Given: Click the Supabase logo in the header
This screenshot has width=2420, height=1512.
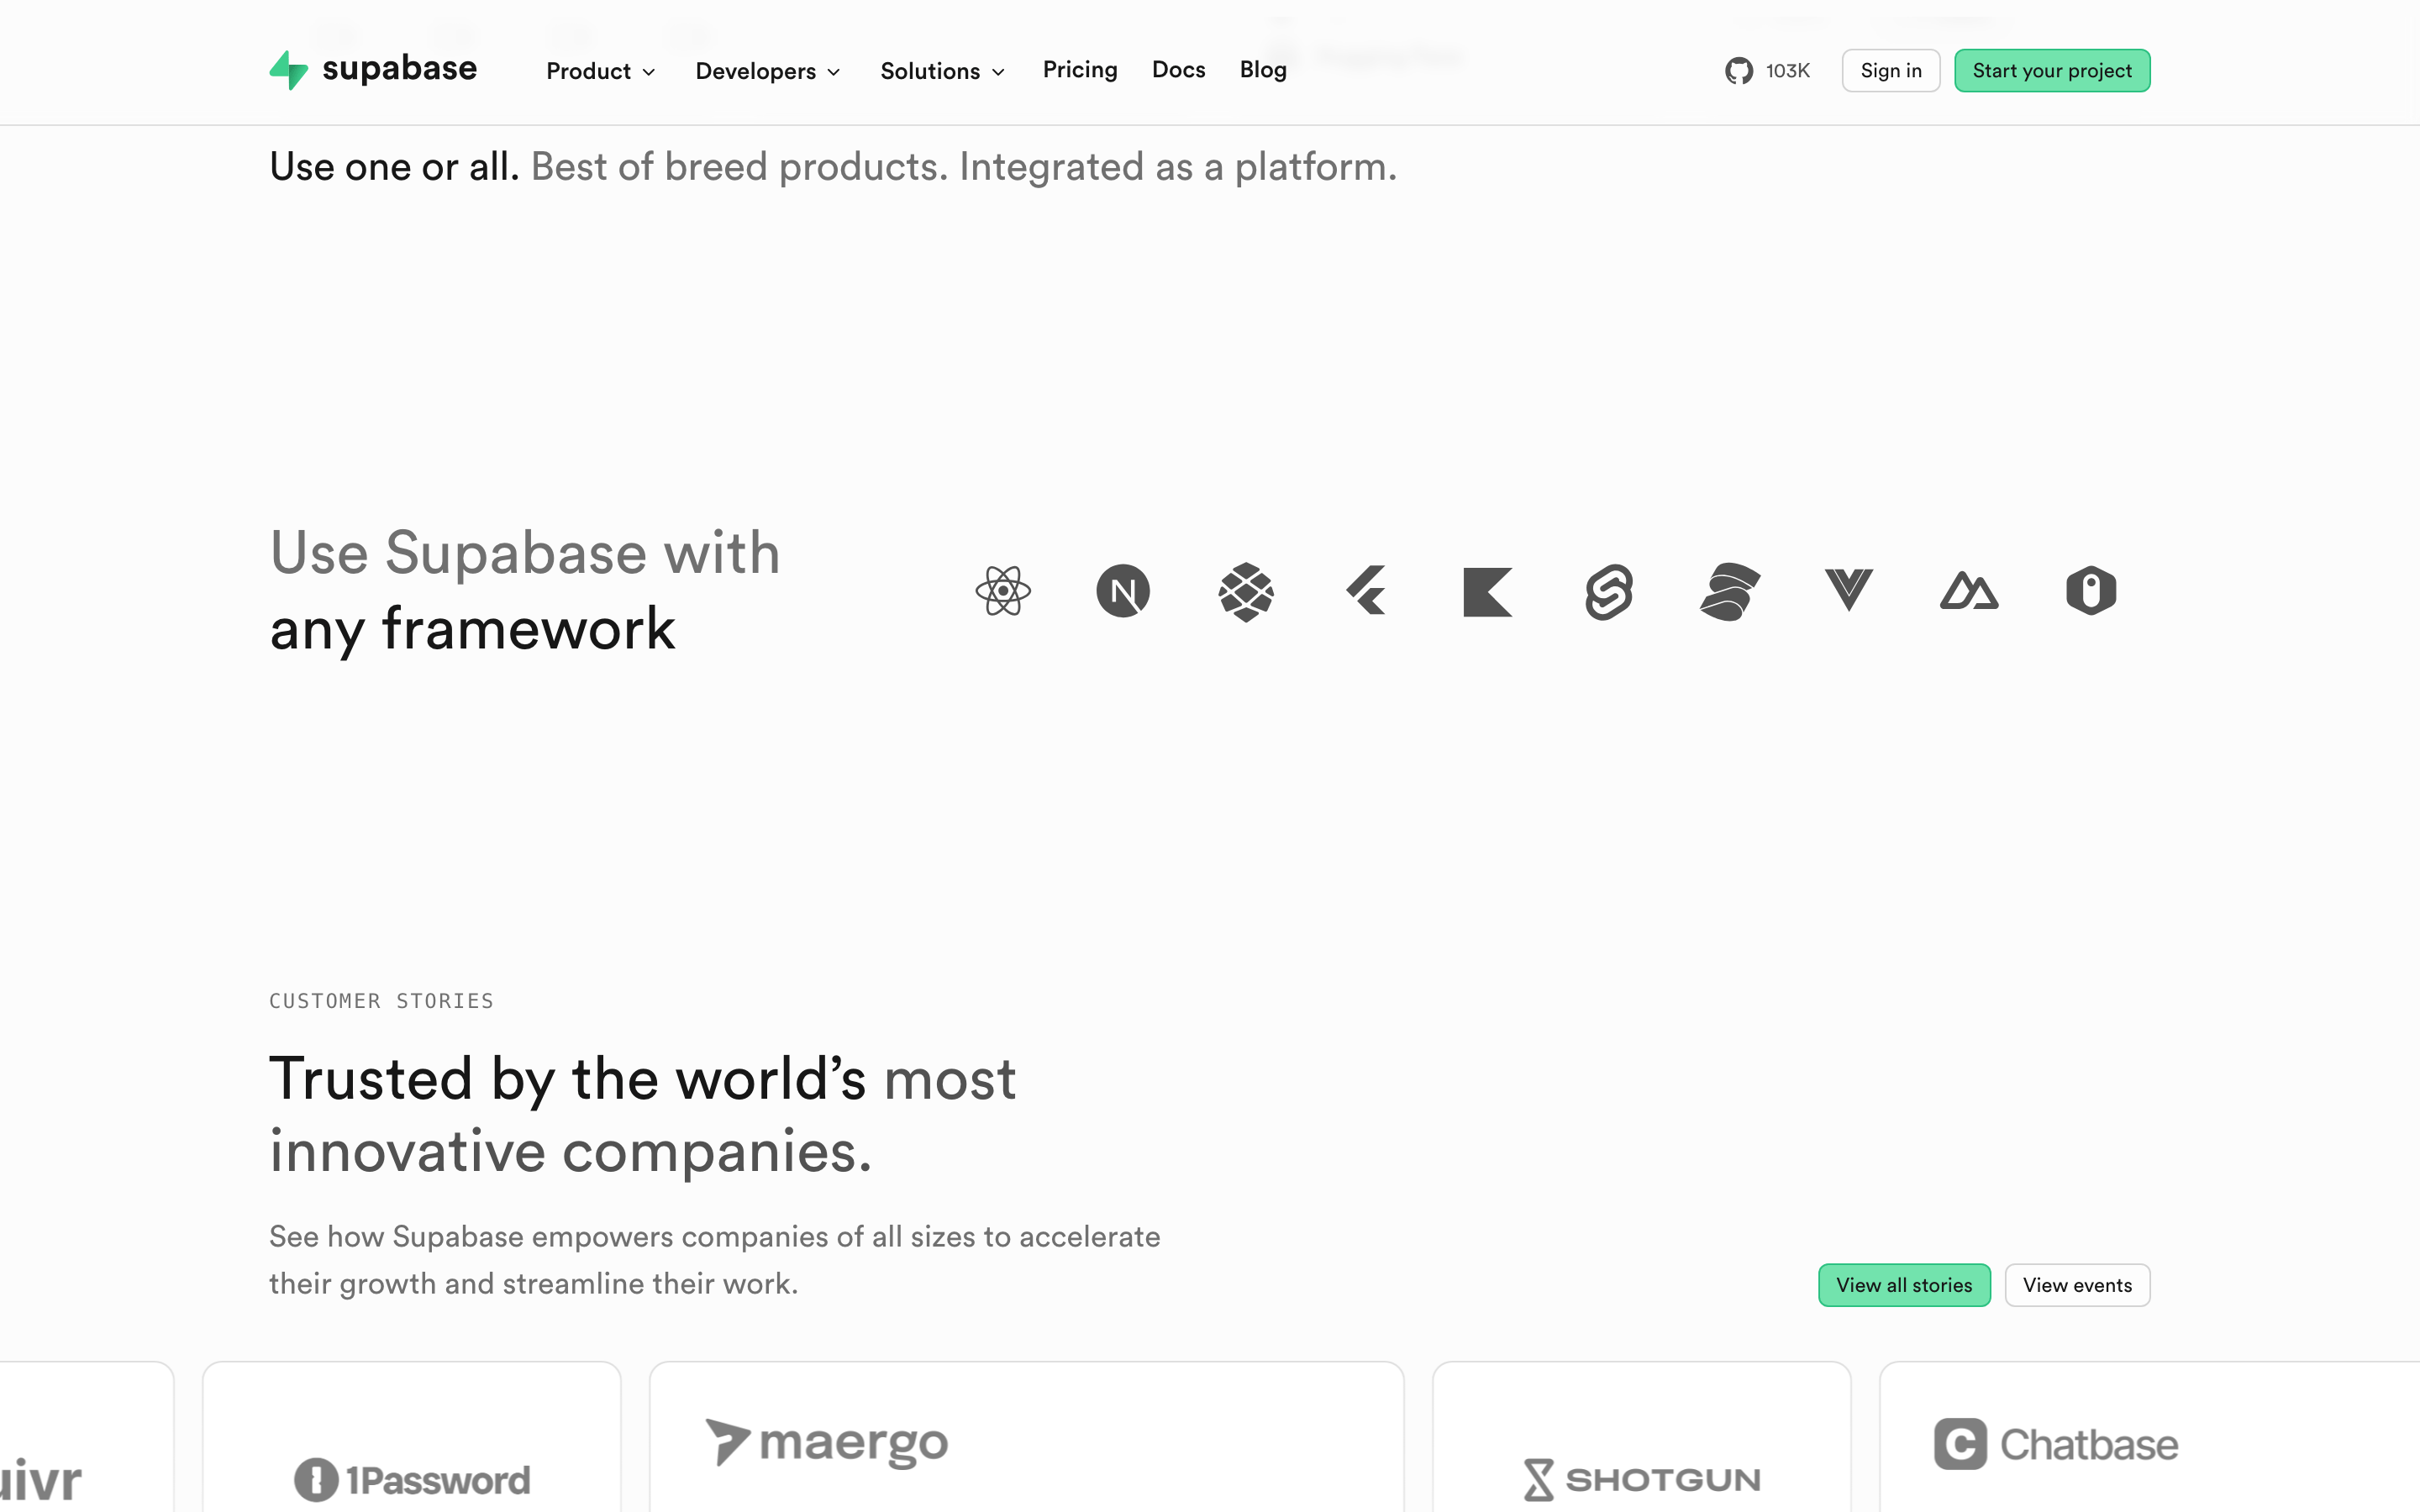Looking at the screenshot, I should pos(373,70).
